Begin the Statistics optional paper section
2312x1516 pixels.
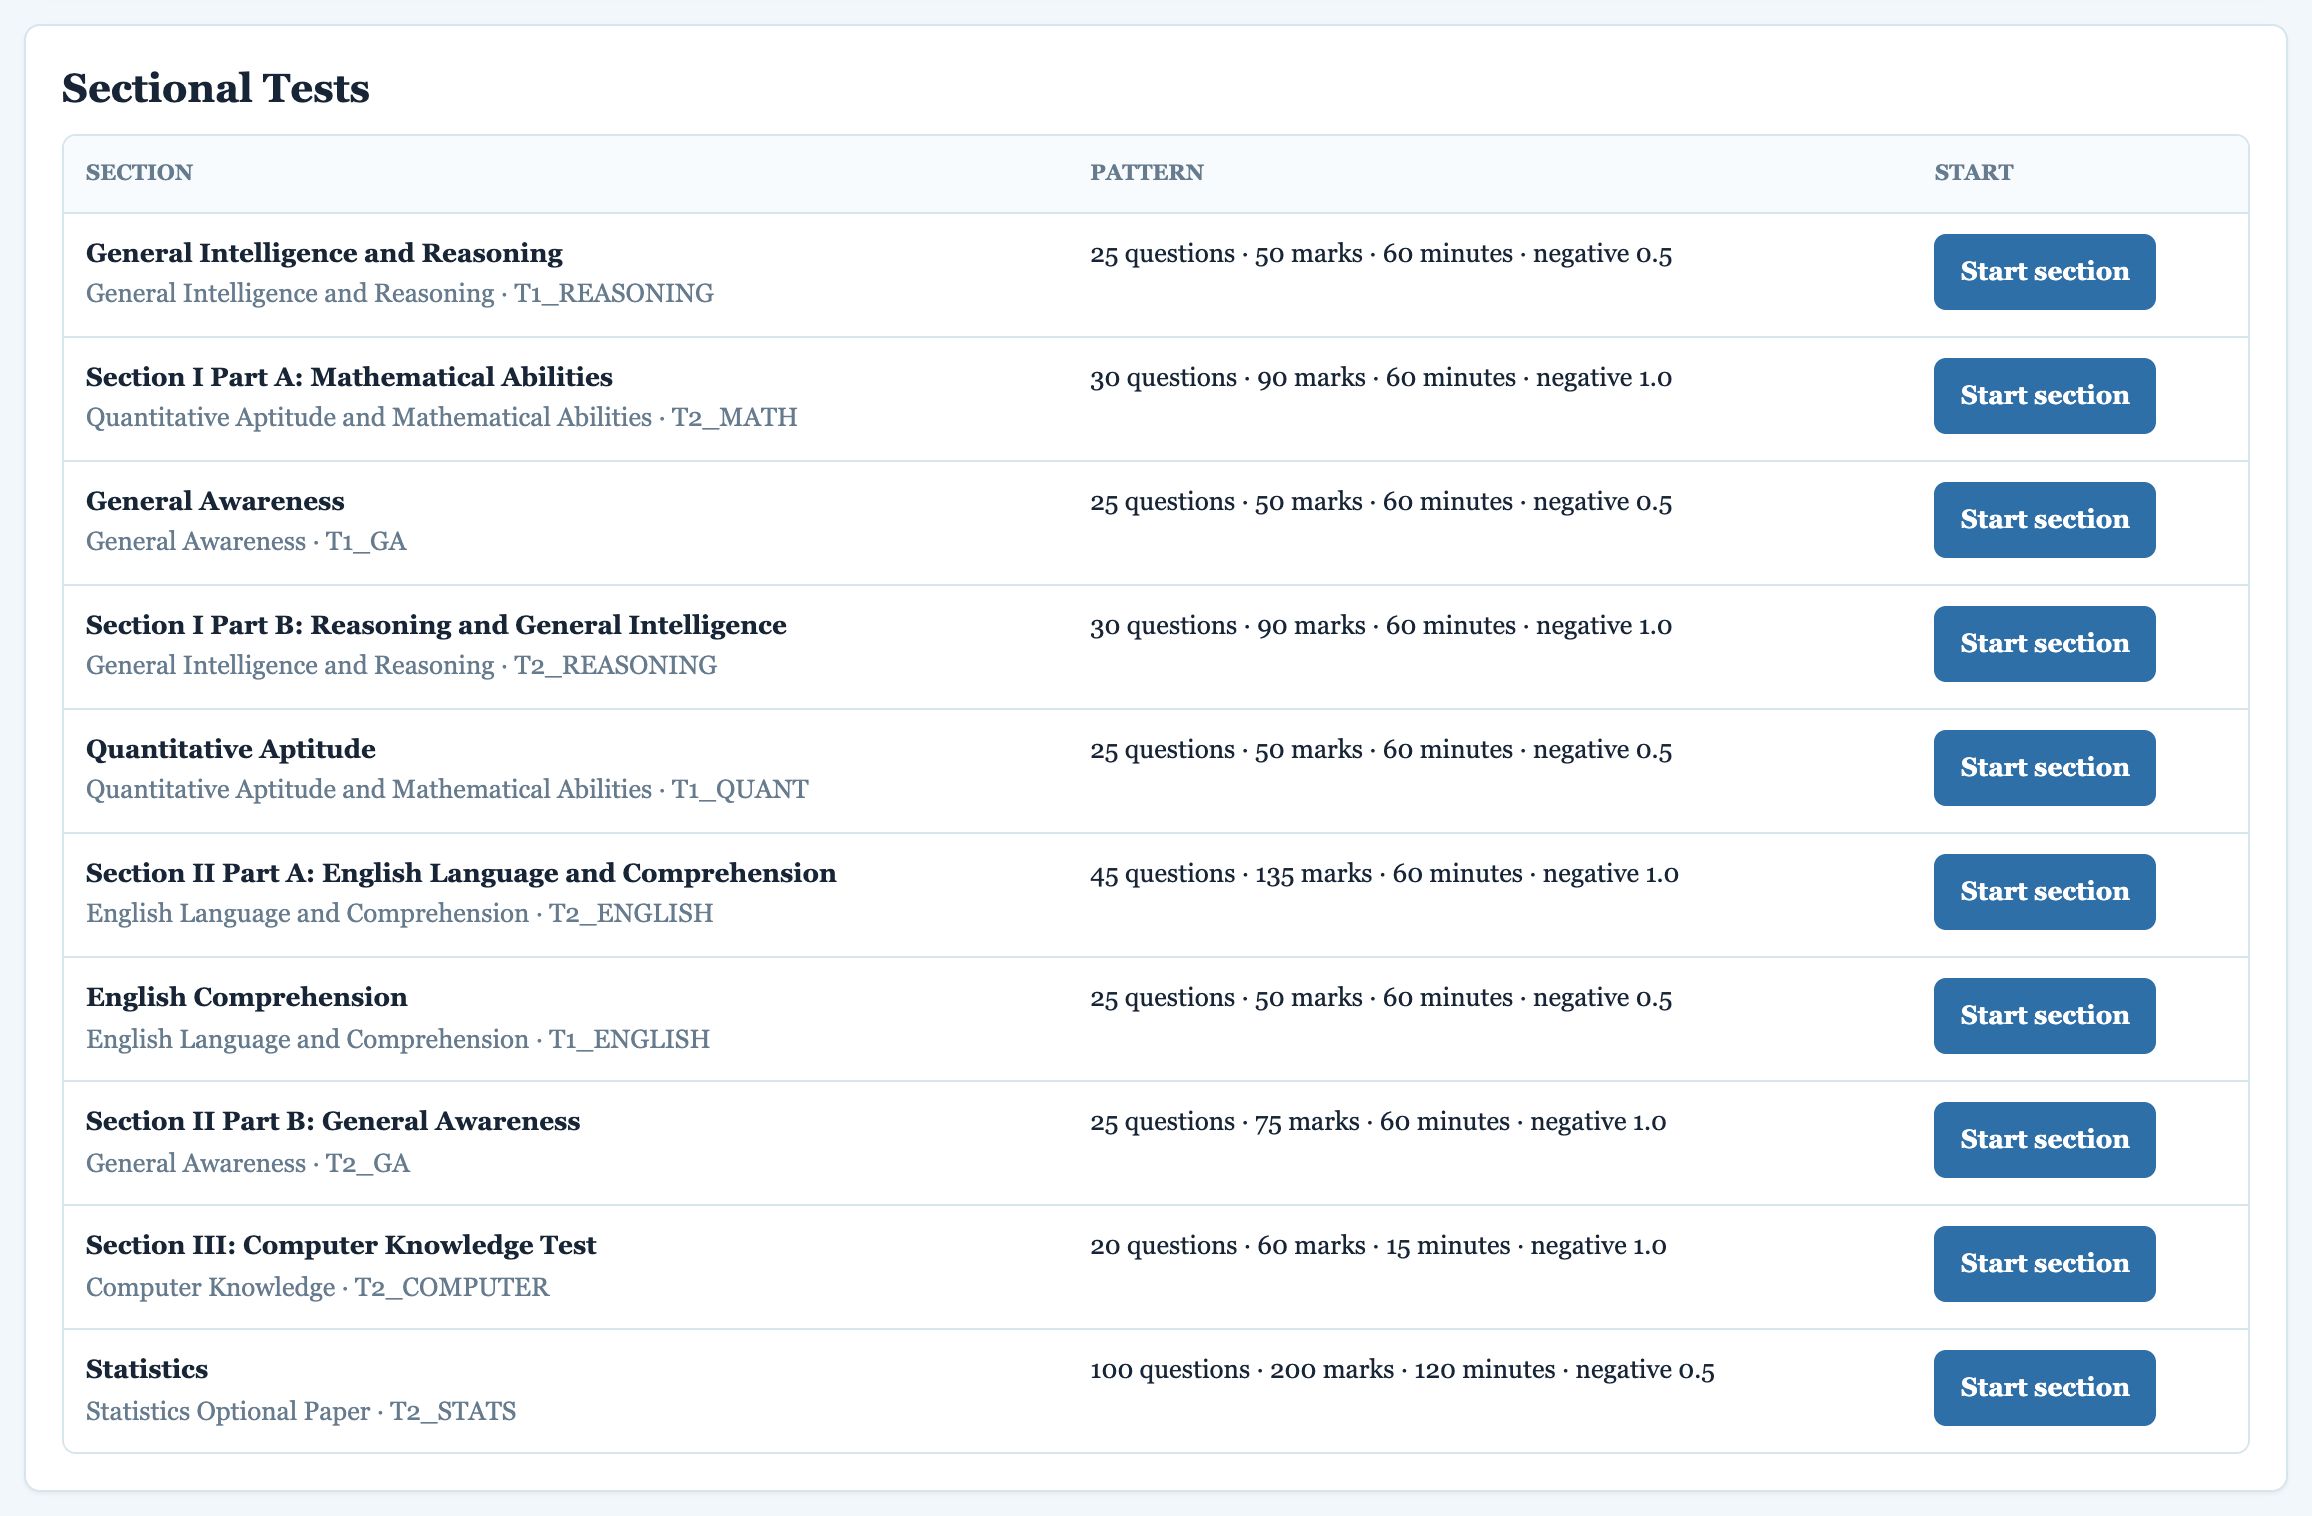(x=2044, y=1388)
